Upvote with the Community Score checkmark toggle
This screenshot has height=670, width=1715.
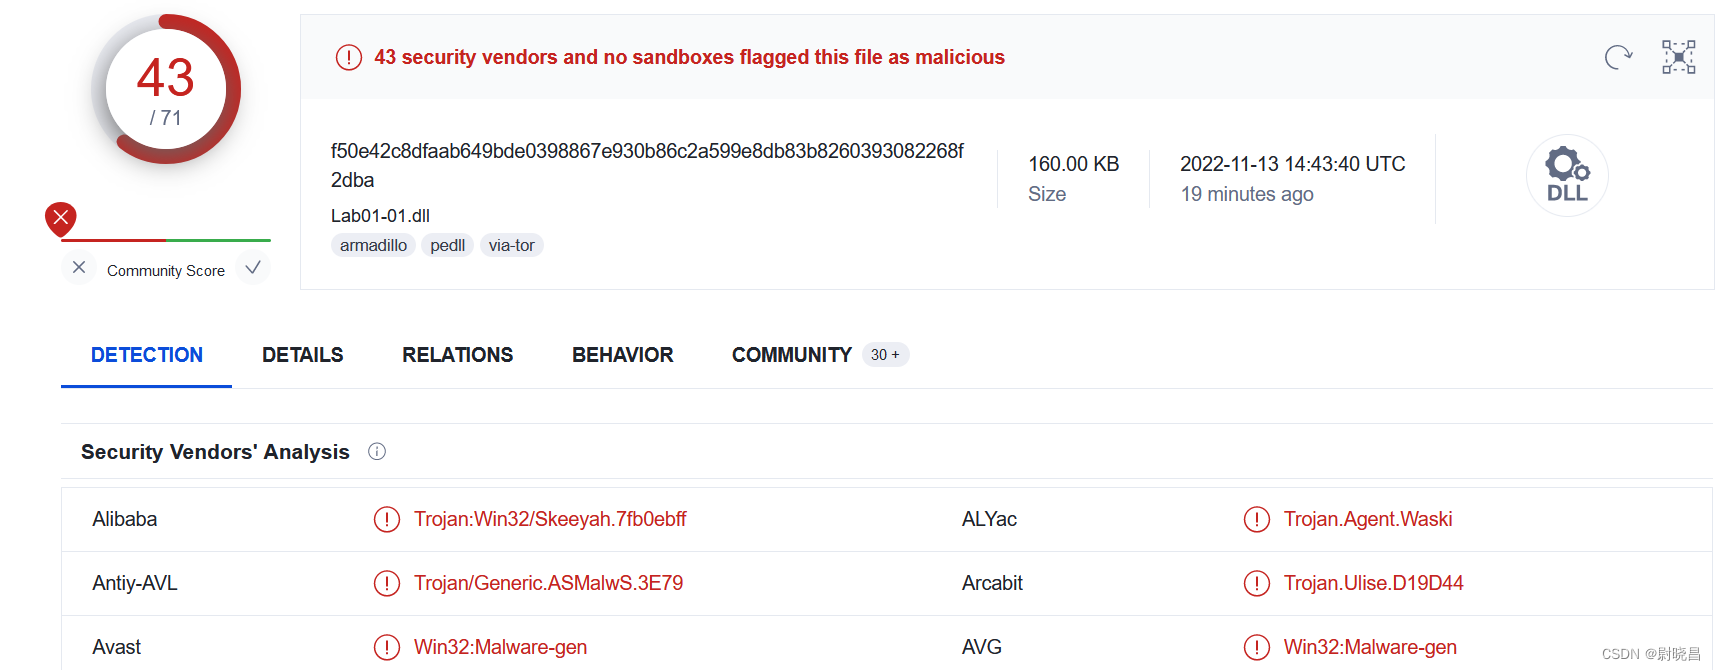253,268
